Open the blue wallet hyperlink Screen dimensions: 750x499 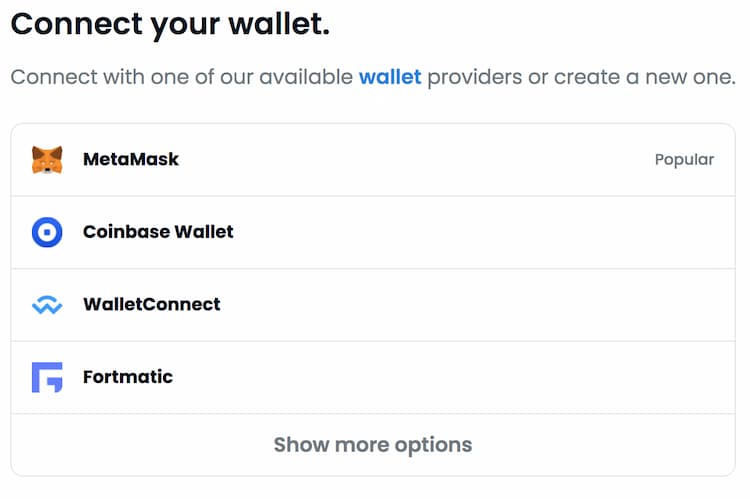[390, 77]
